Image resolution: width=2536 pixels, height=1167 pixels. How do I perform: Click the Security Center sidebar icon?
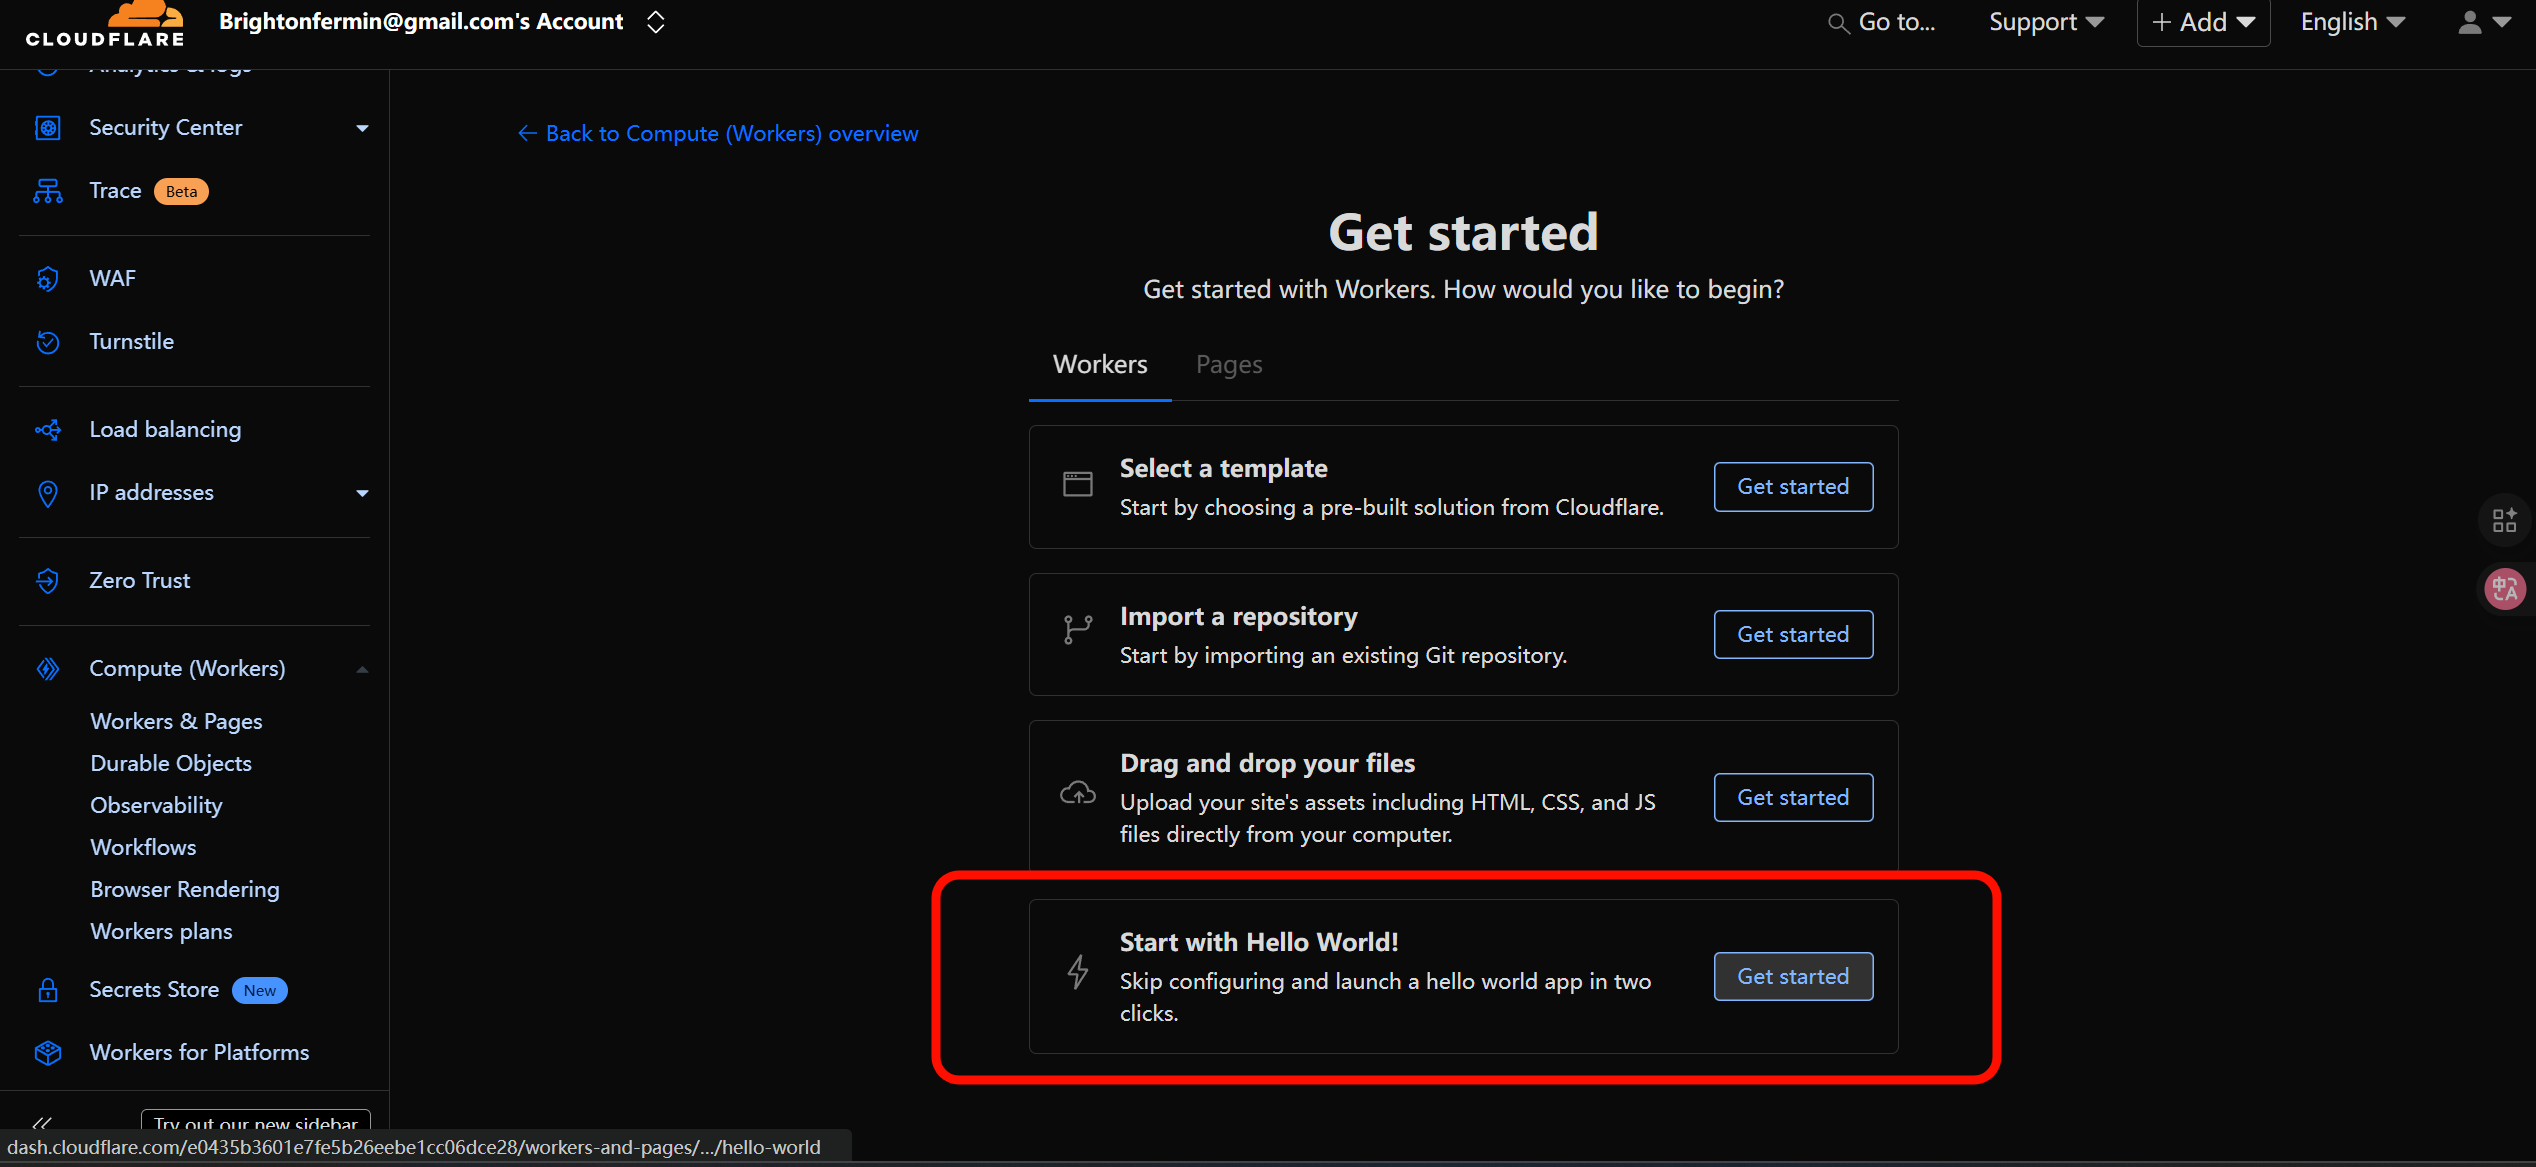pos(48,128)
